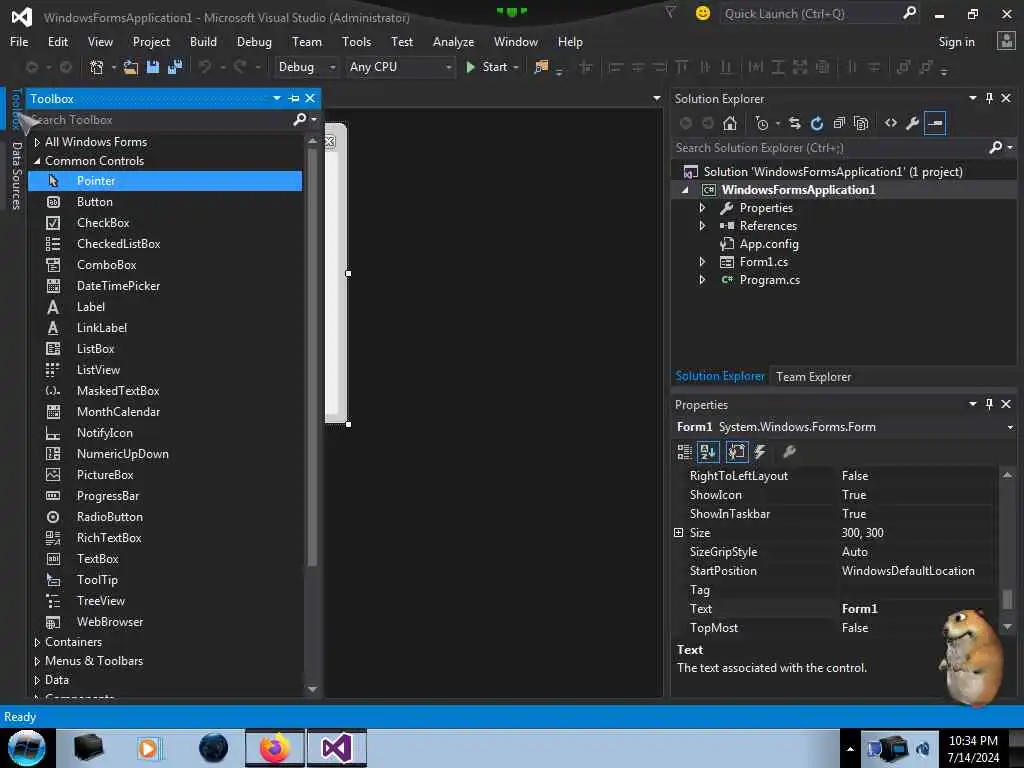Click the Properties grid scrollbar thumb
The width and height of the screenshot is (1024, 768).
tap(1007, 599)
